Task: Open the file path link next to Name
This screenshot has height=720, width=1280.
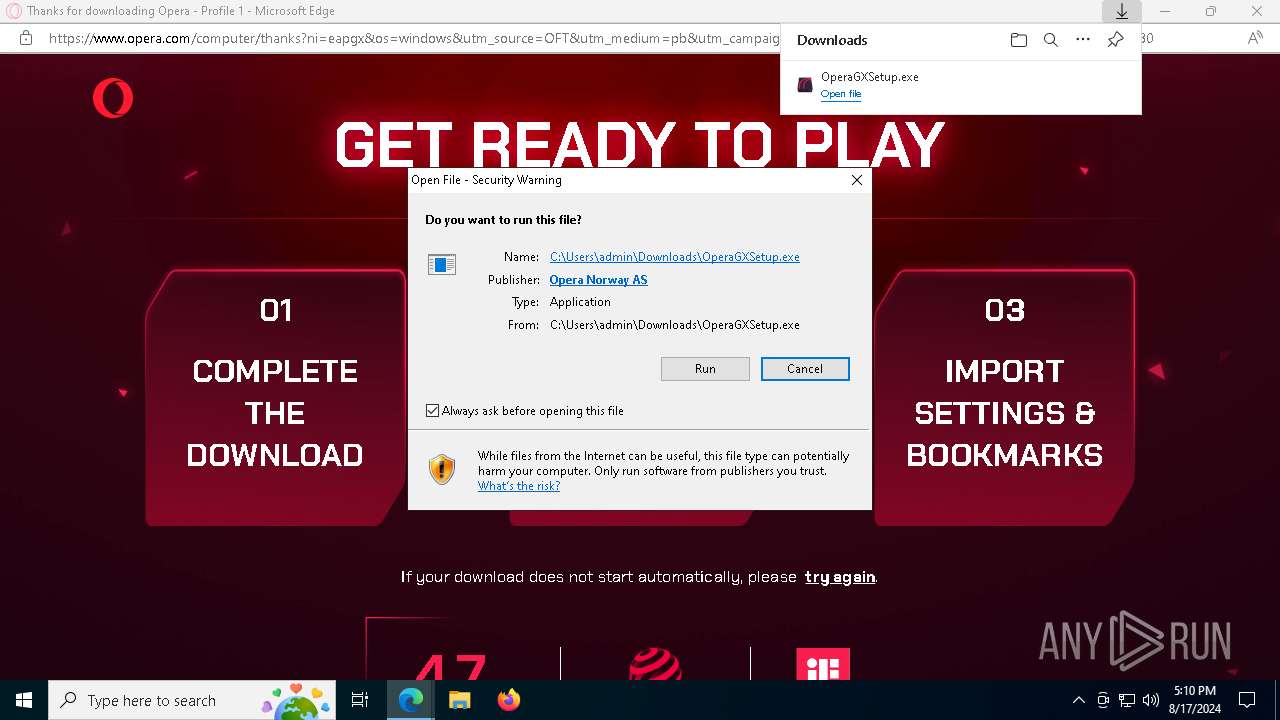Action: point(675,257)
